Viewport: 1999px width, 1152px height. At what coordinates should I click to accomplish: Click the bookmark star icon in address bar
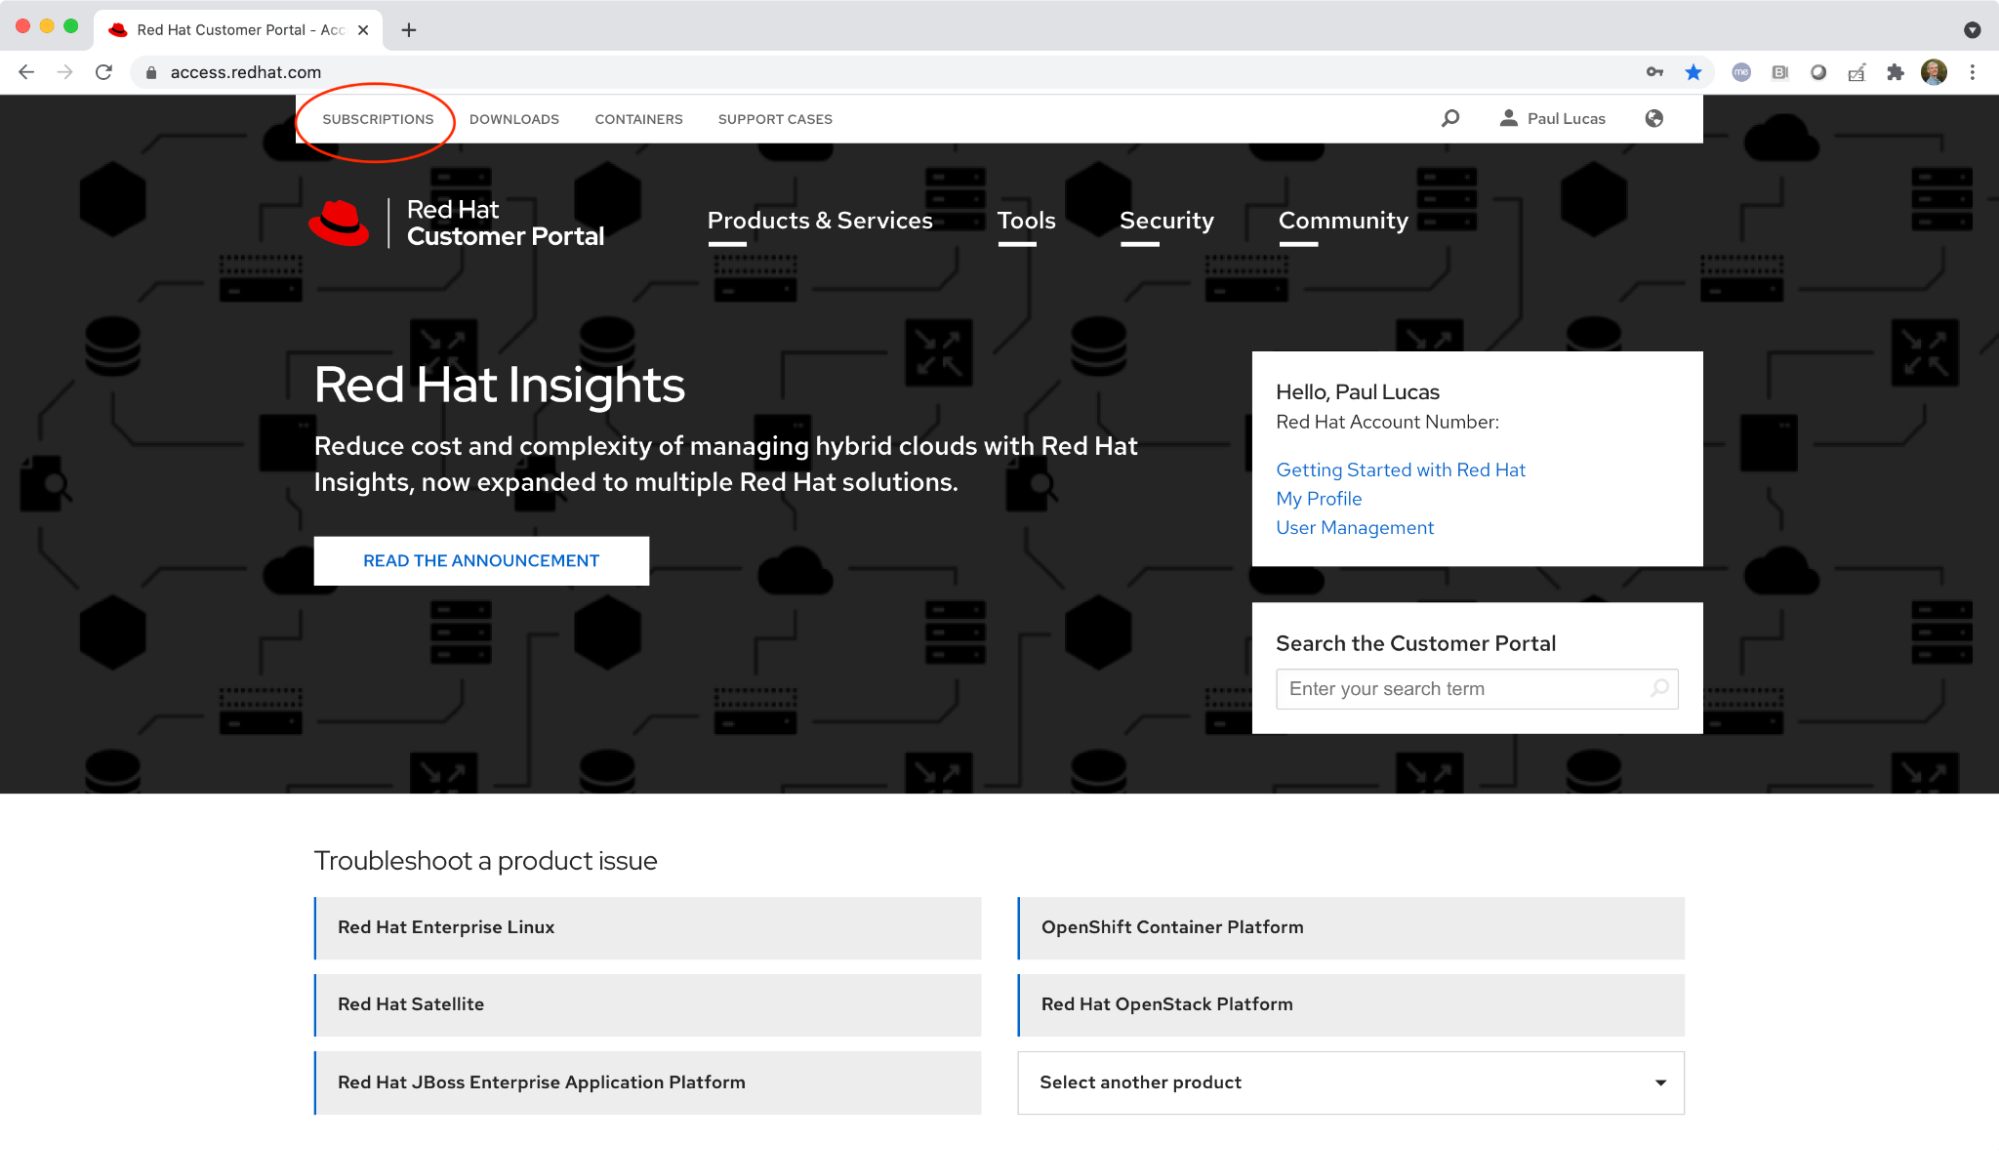click(1693, 72)
